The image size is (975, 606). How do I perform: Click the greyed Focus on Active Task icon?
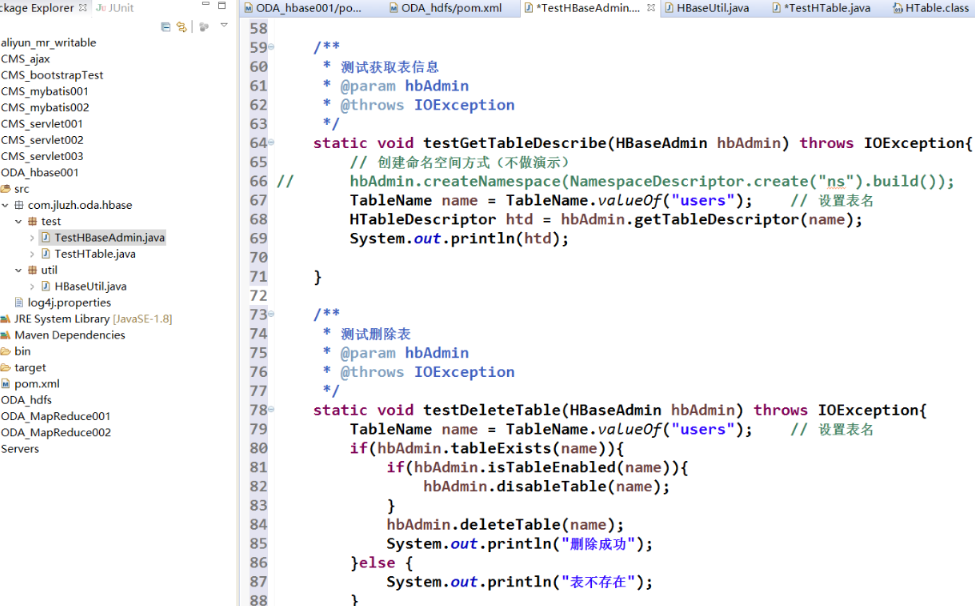click(204, 27)
